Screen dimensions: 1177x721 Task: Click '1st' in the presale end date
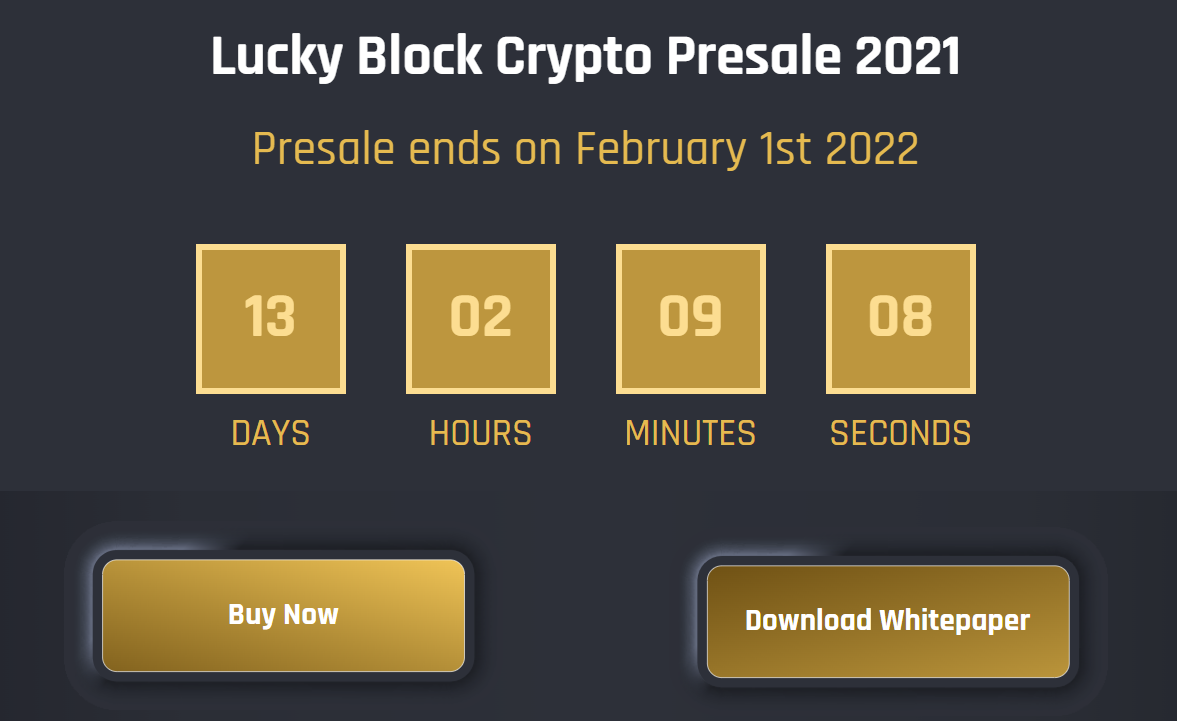point(785,148)
